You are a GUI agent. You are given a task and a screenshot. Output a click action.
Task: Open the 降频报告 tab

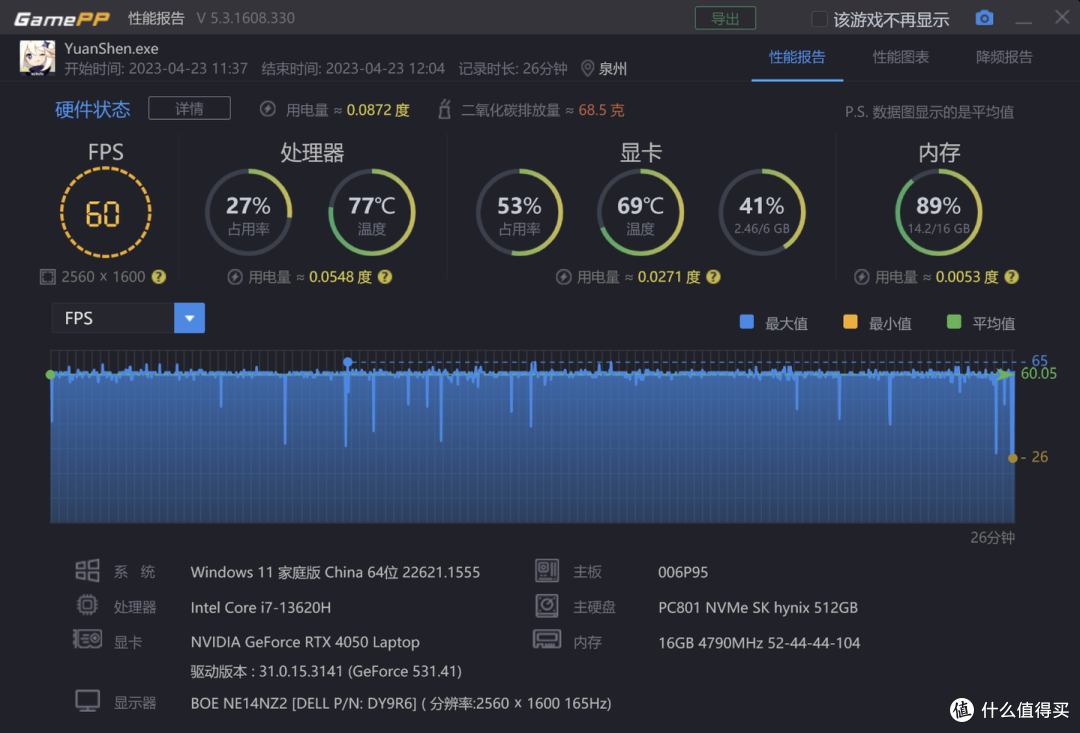click(x=1004, y=57)
